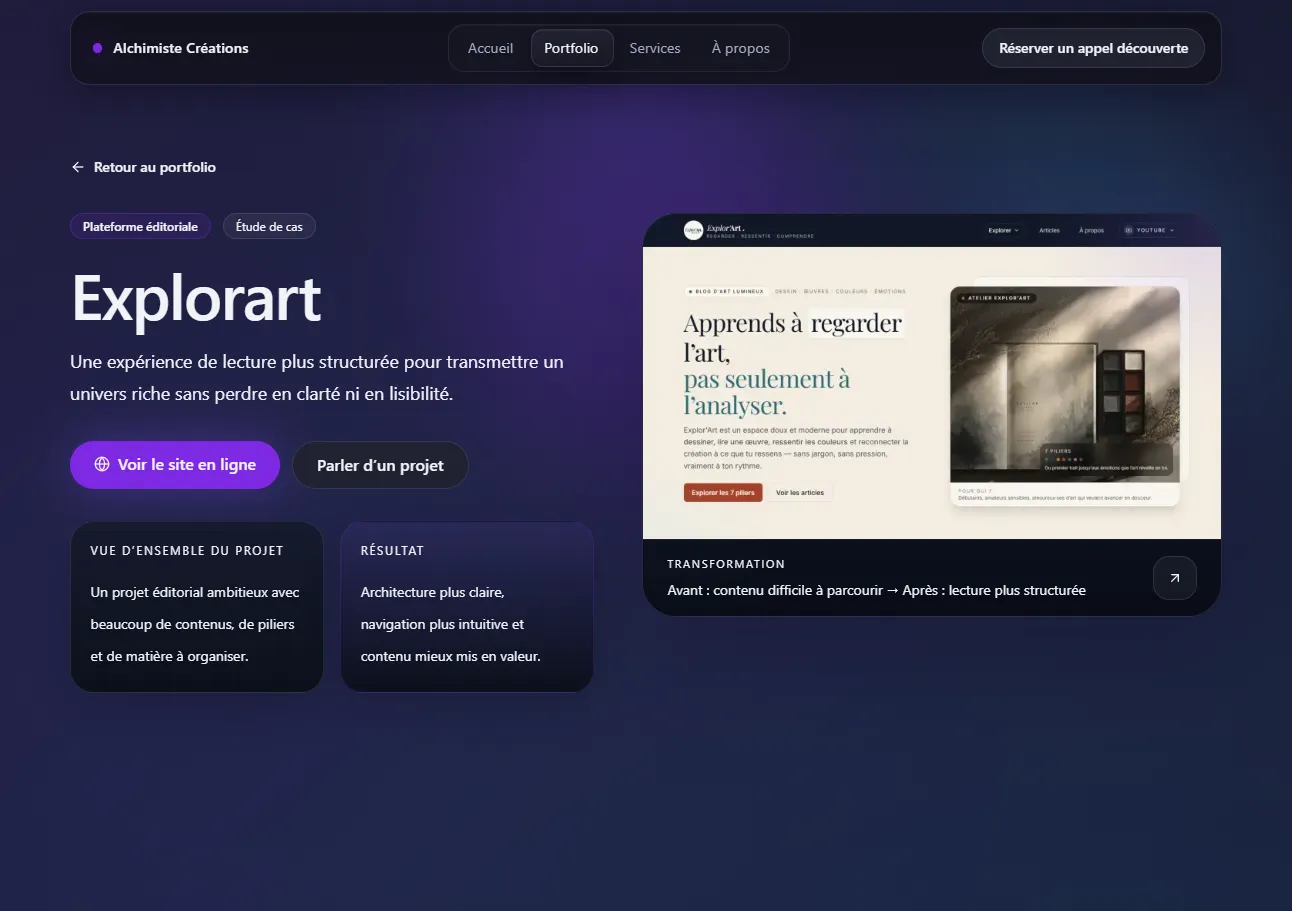This screenshot has height=911, width=1292.
Task: Open the Services nav item
Action: tap(654, 48)
